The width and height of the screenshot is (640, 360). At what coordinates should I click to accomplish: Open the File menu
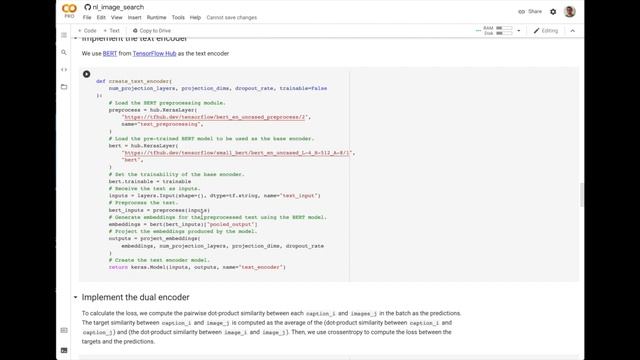coord(87,18)
